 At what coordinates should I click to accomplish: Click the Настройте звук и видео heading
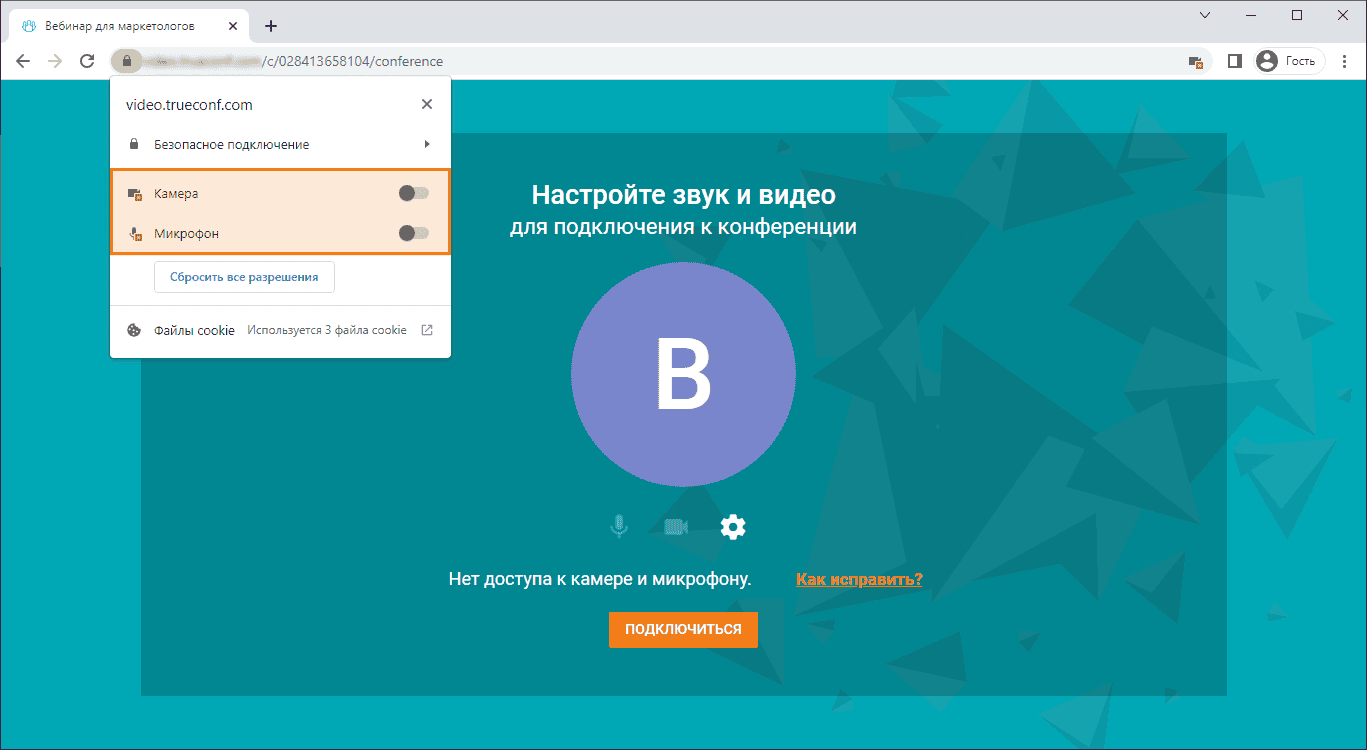[683, 194]
